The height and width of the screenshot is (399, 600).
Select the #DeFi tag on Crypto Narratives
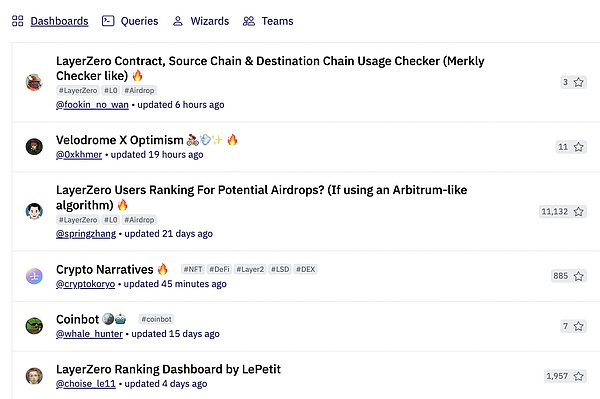click(x=219, y=269)
